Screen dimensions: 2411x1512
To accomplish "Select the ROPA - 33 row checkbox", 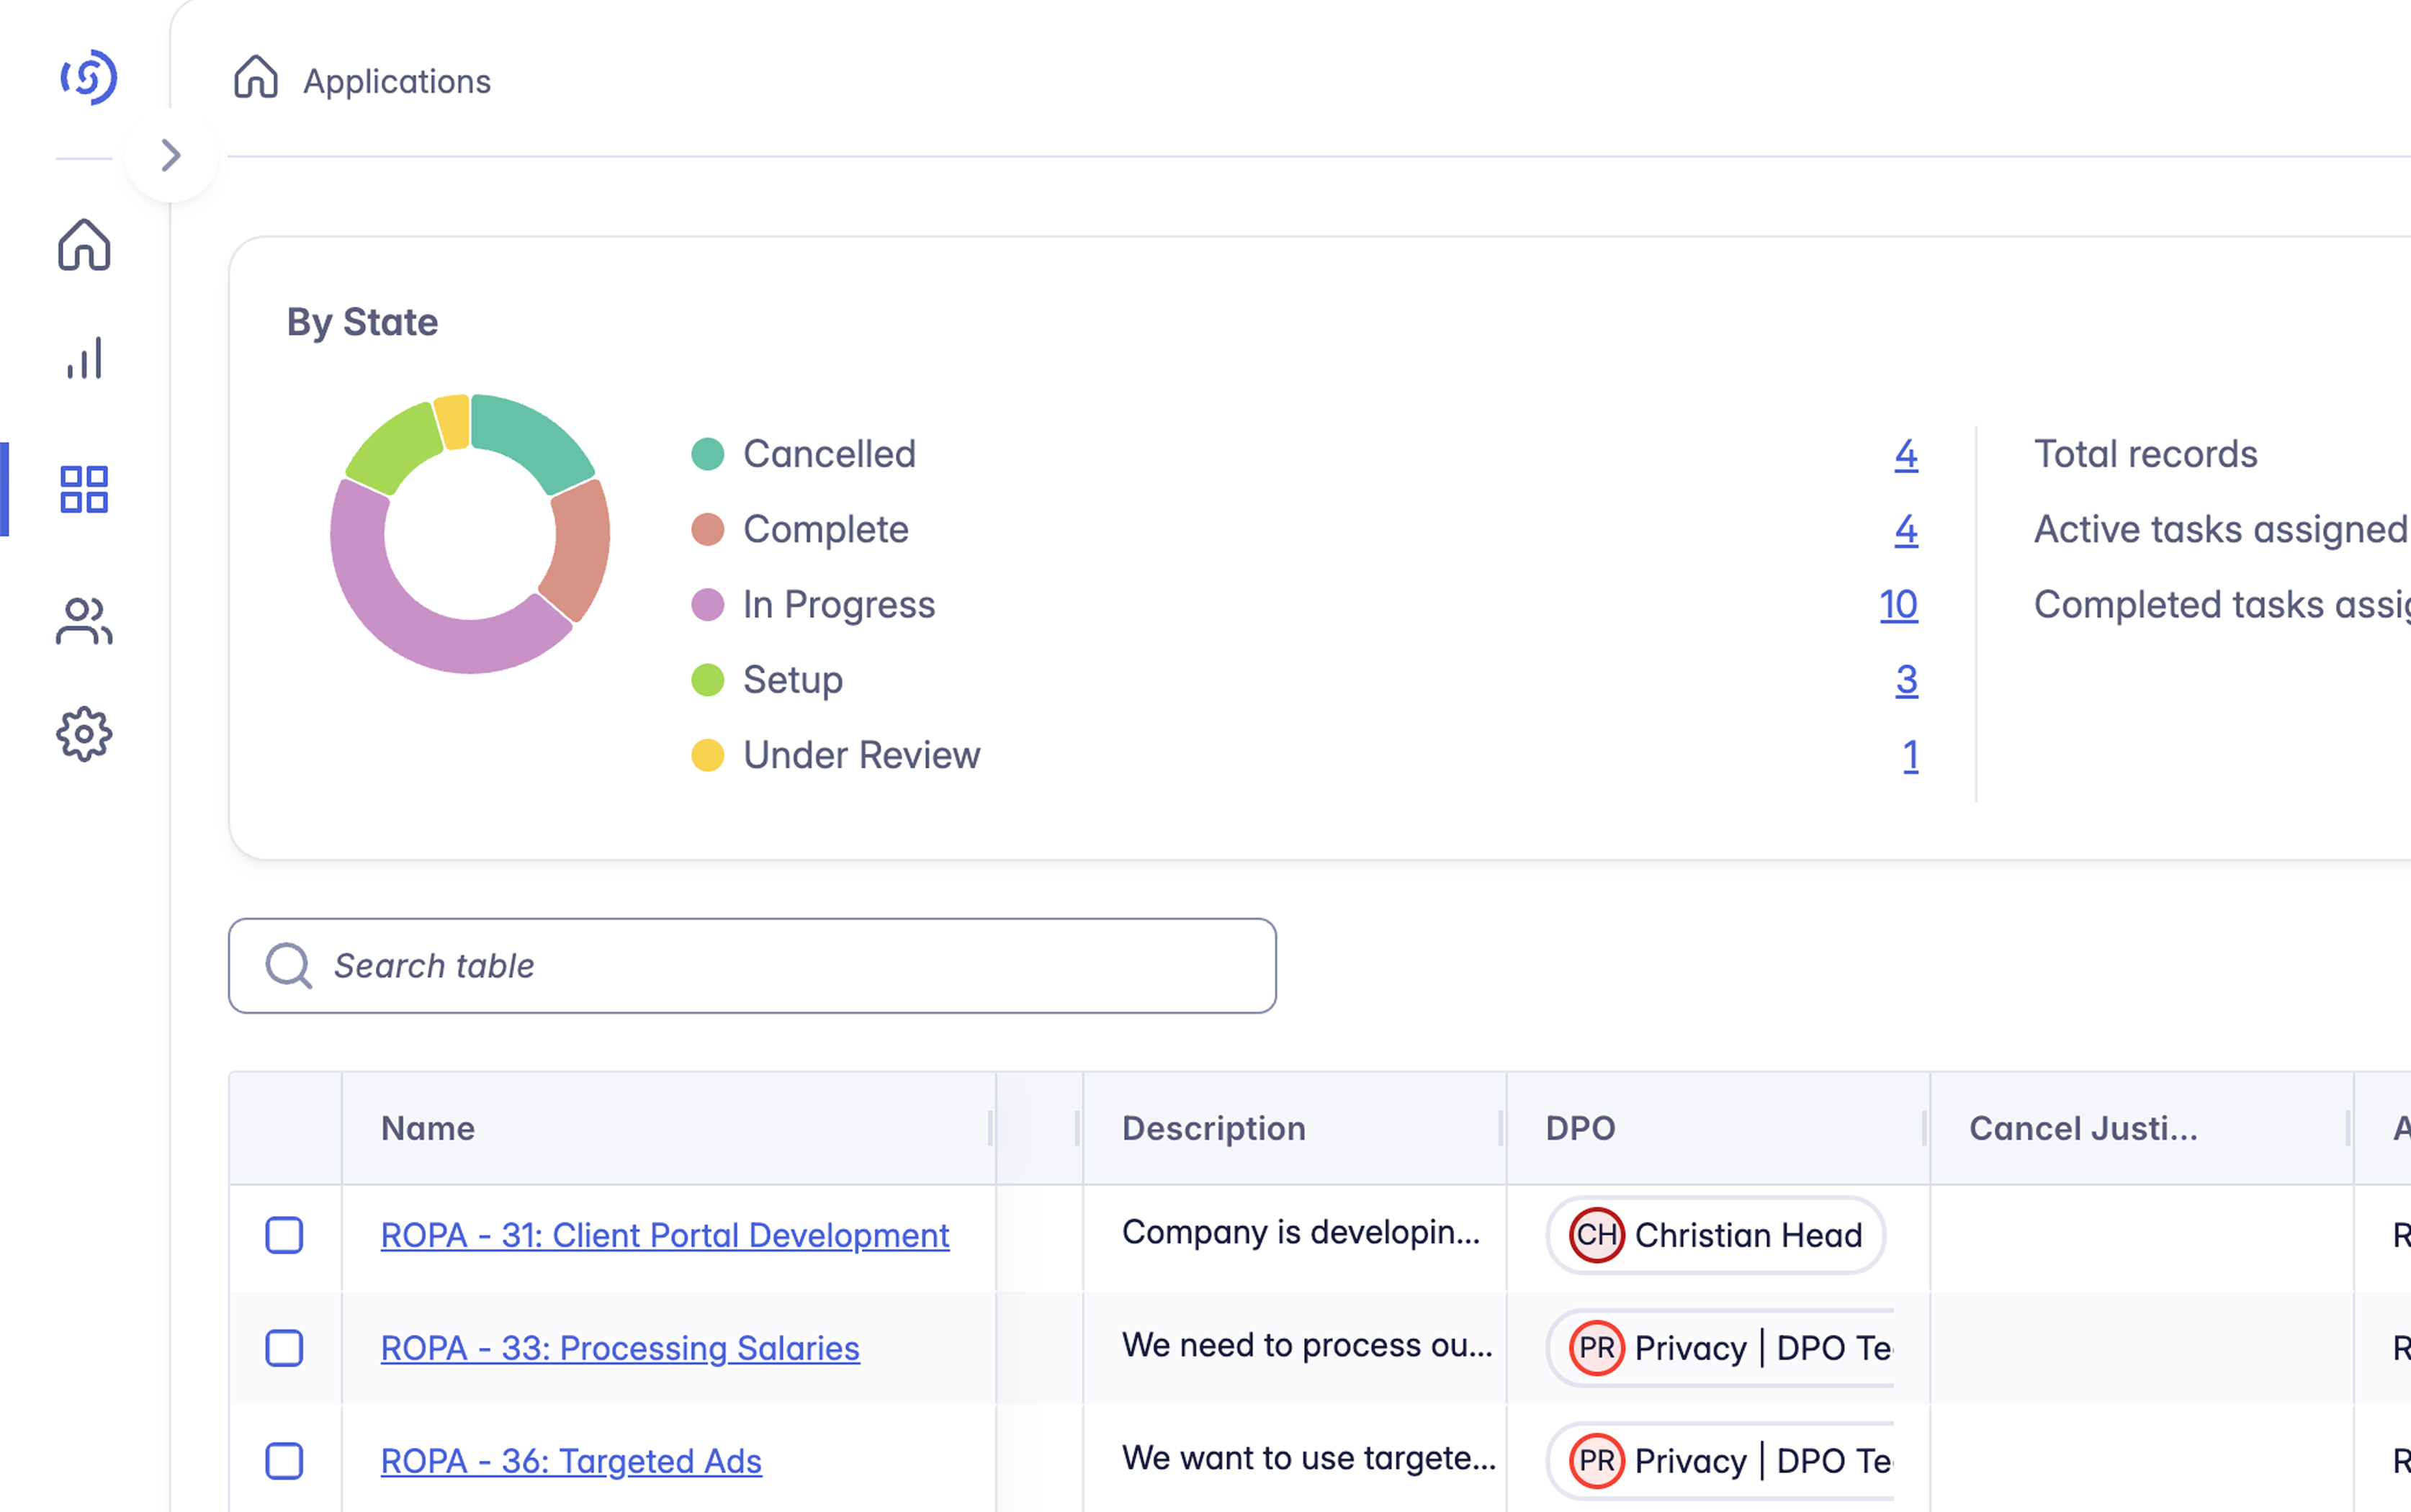I will pyautogui.click(x=283, y=1348).
